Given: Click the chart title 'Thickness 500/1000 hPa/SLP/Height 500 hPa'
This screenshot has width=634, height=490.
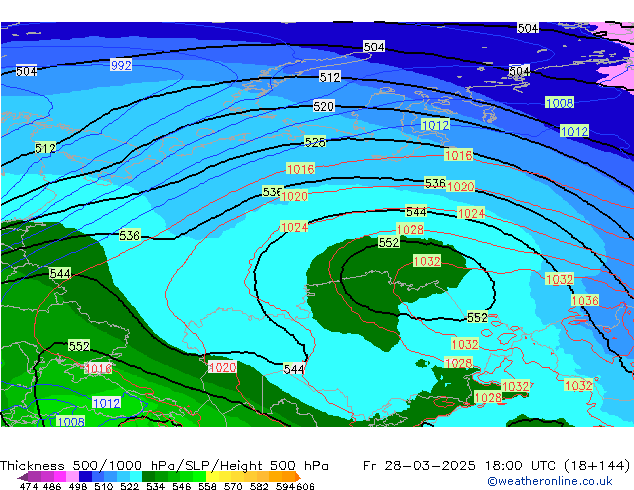Looking at the screenshot, I should [x=164, y=466].
